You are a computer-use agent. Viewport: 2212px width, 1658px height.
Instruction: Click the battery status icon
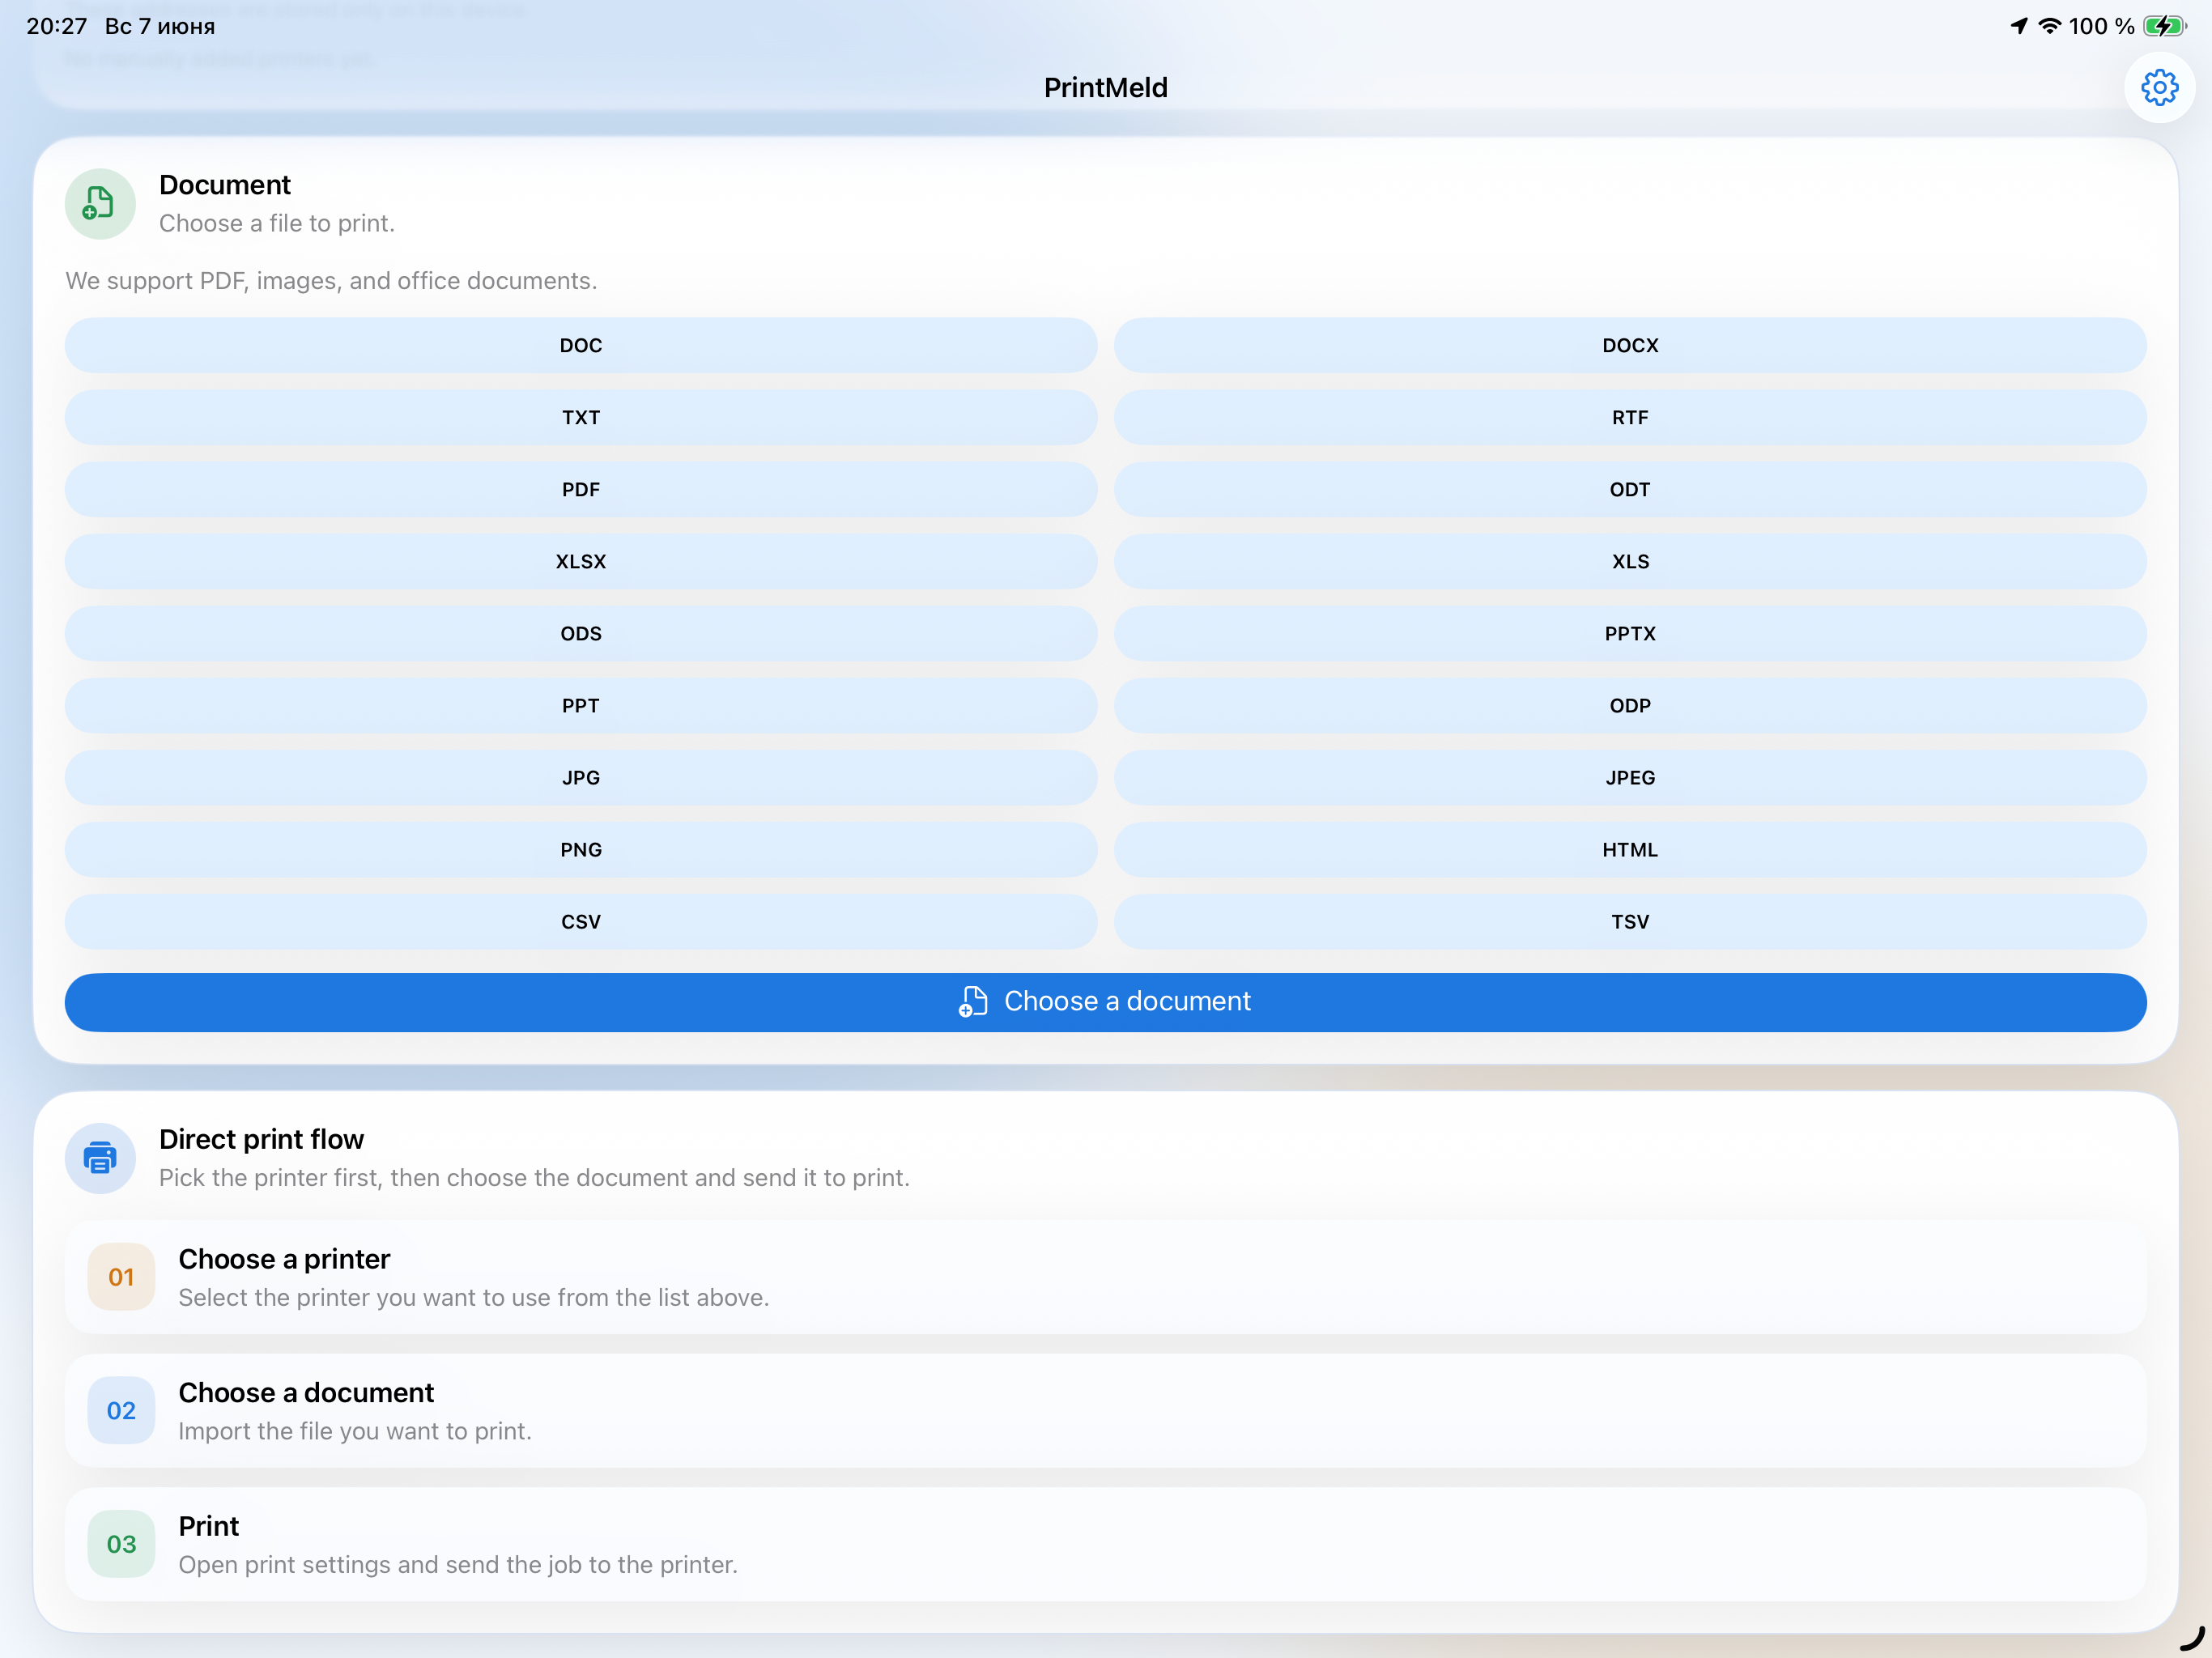pos(2166,26)
